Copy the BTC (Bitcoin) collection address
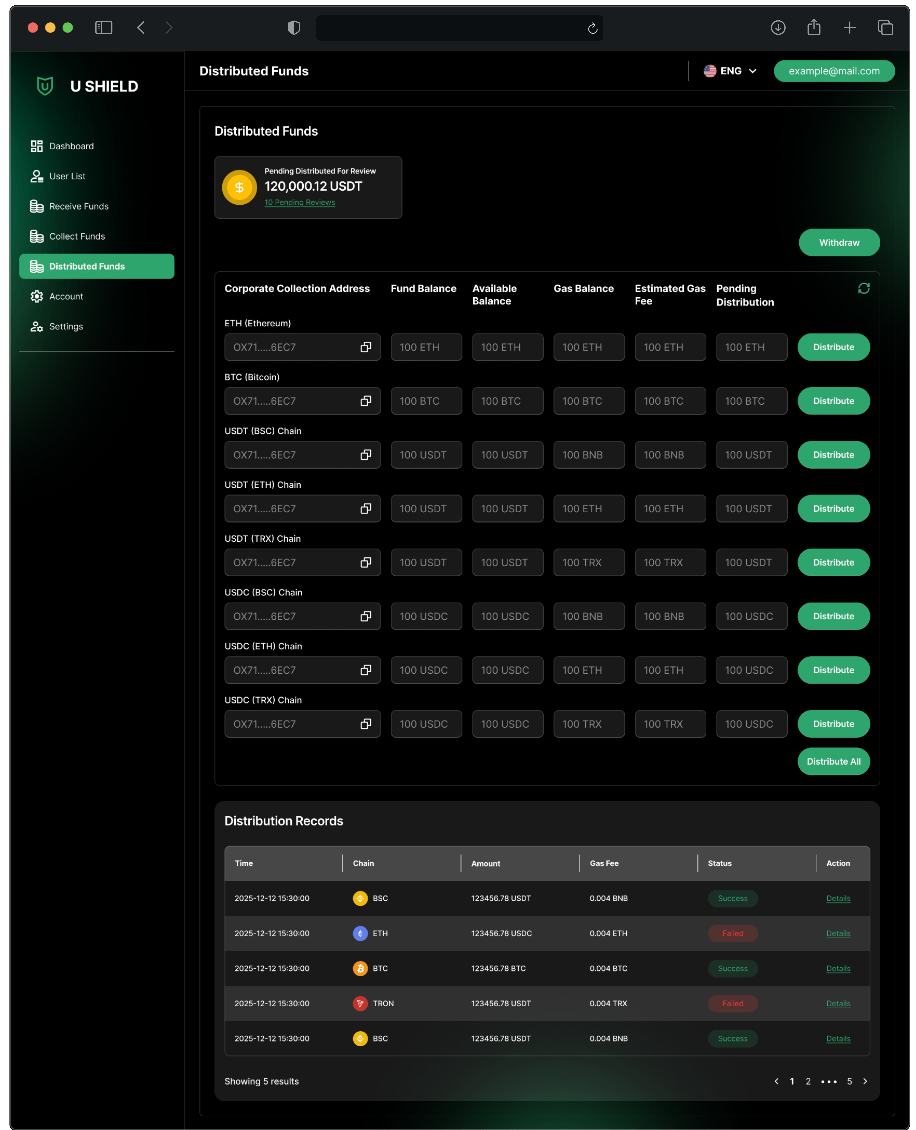The image size is (916, 1130). (366, 401)
